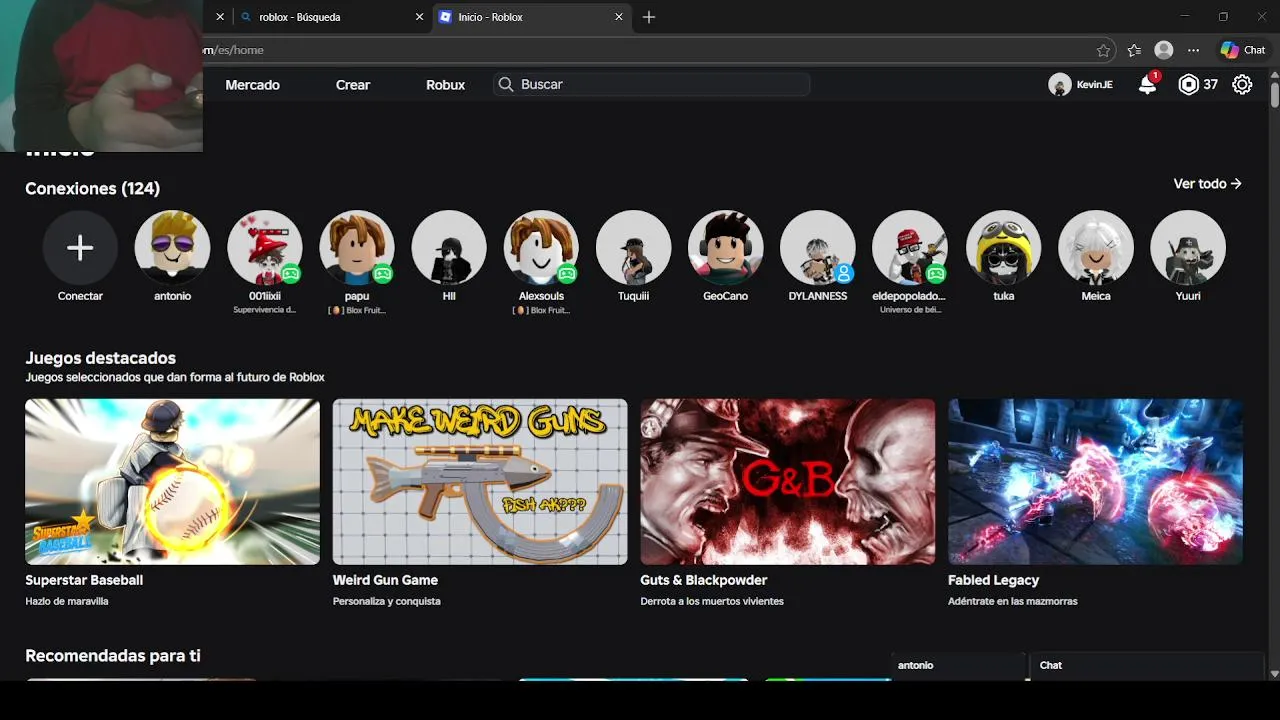Click the KevinJE profile avatar
The image size is (1280, 720).
coord(1060,85)
